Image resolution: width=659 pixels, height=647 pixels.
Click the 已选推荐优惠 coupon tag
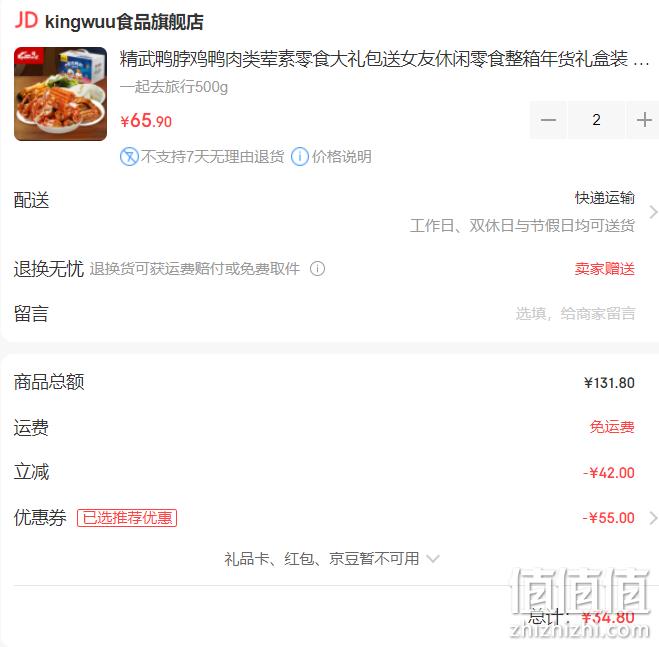point(127,518)
